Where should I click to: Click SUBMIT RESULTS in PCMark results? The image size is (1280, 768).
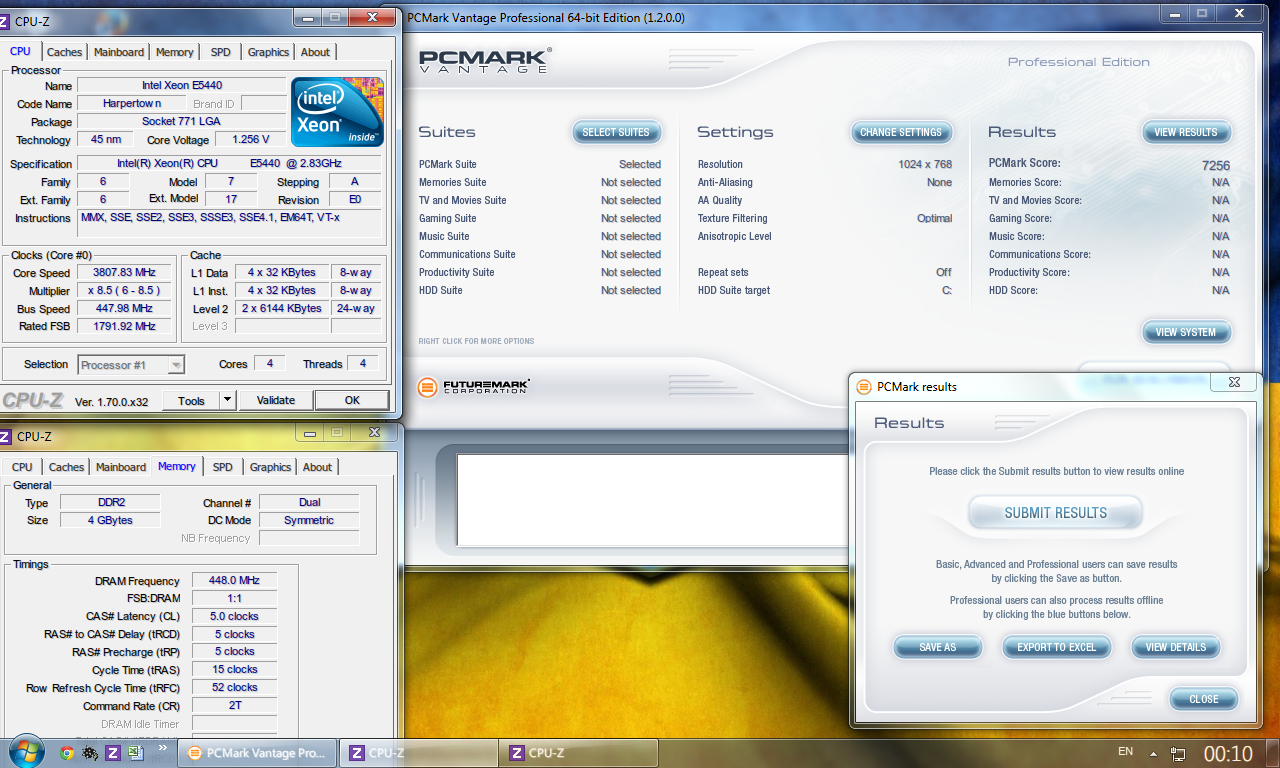coord(1055,513)
